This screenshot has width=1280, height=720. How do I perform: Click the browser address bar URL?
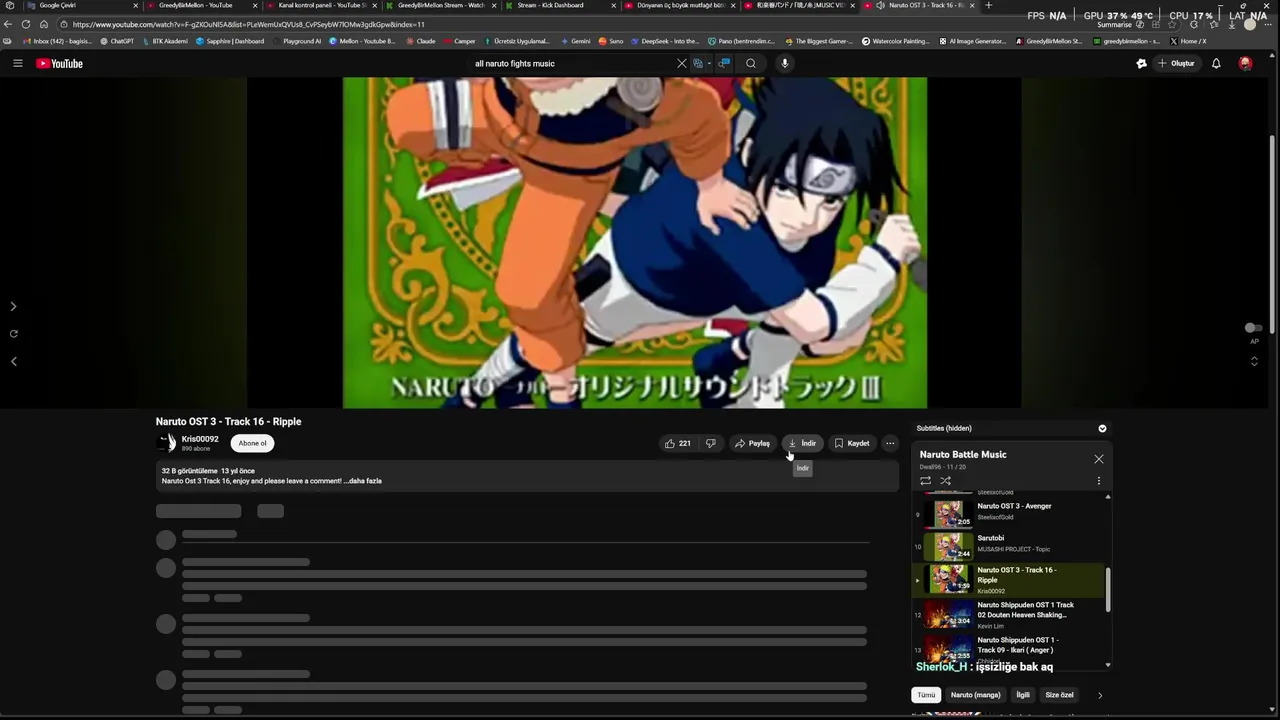click(x=248, y=24)
